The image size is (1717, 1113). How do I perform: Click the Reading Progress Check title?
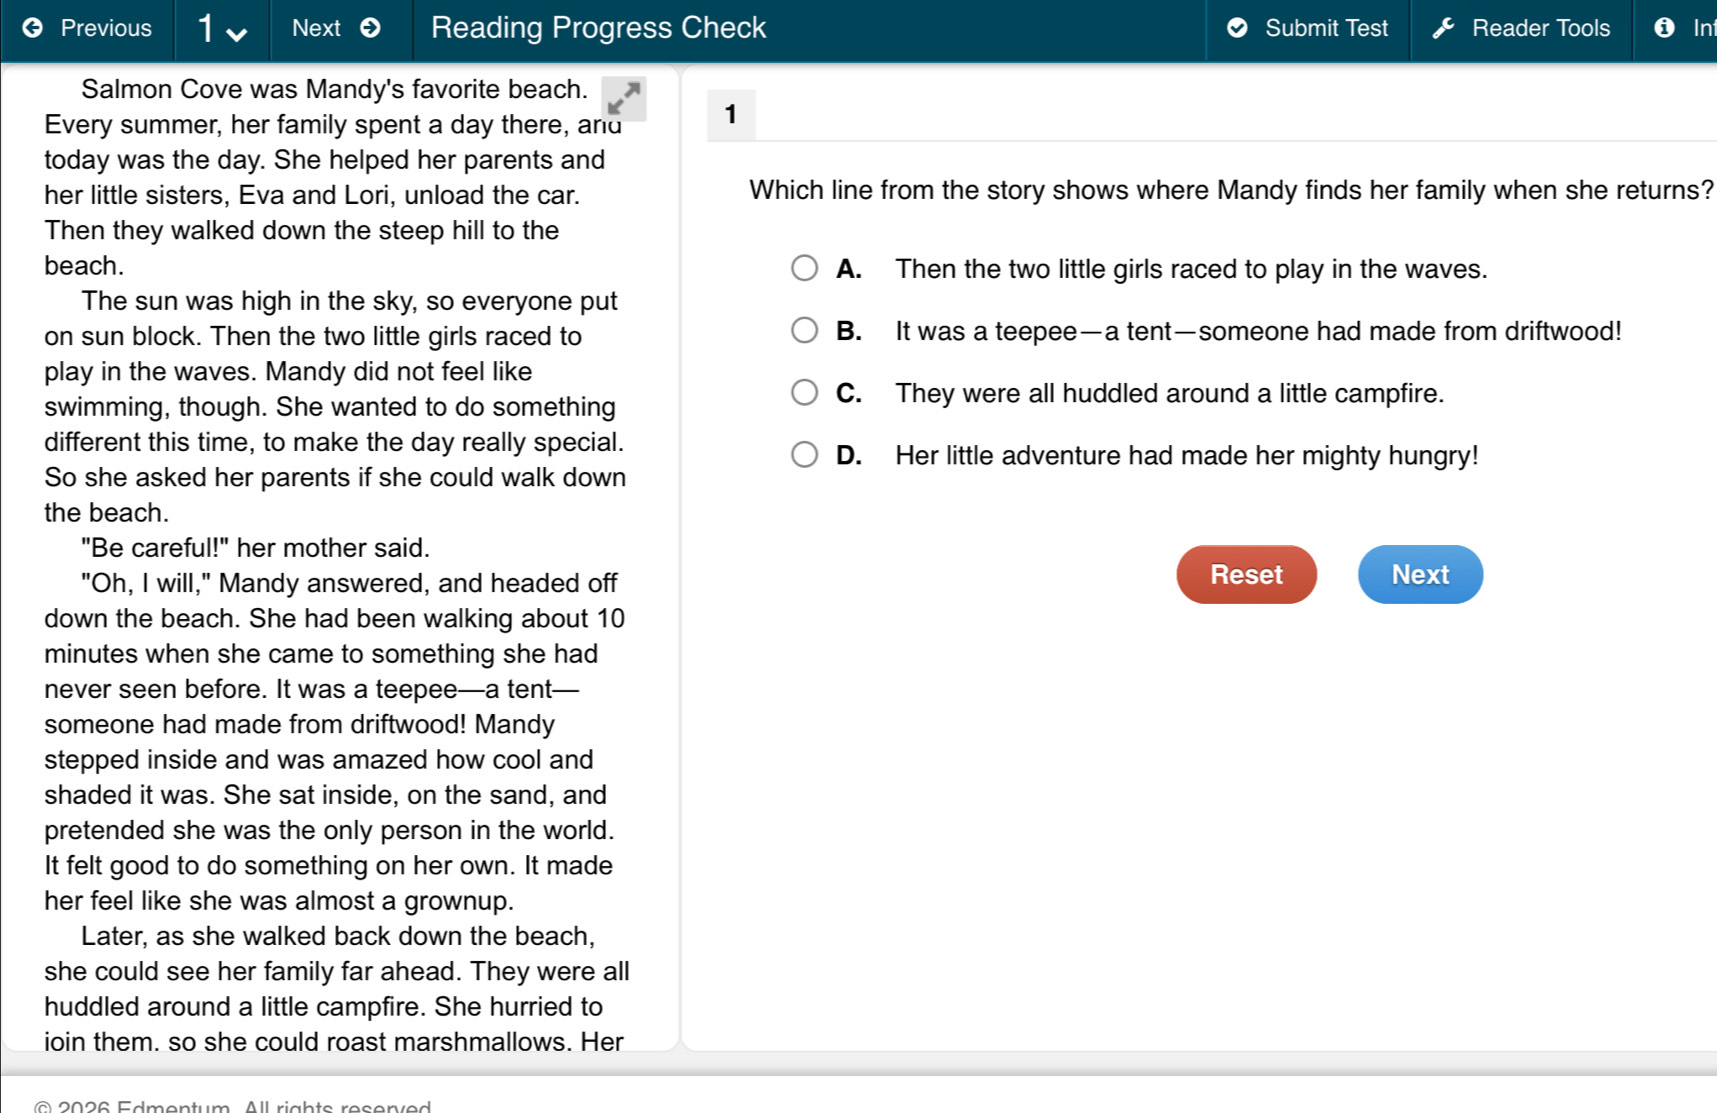click(x=598, y=28)
